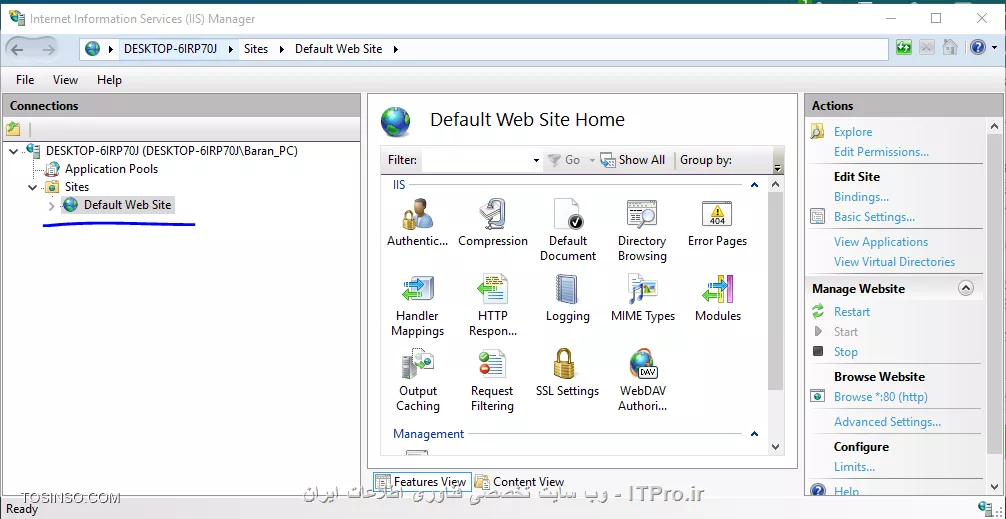Open the view options dropdown beside Group by
The image size is (1006, 519).
click(778, 169)
